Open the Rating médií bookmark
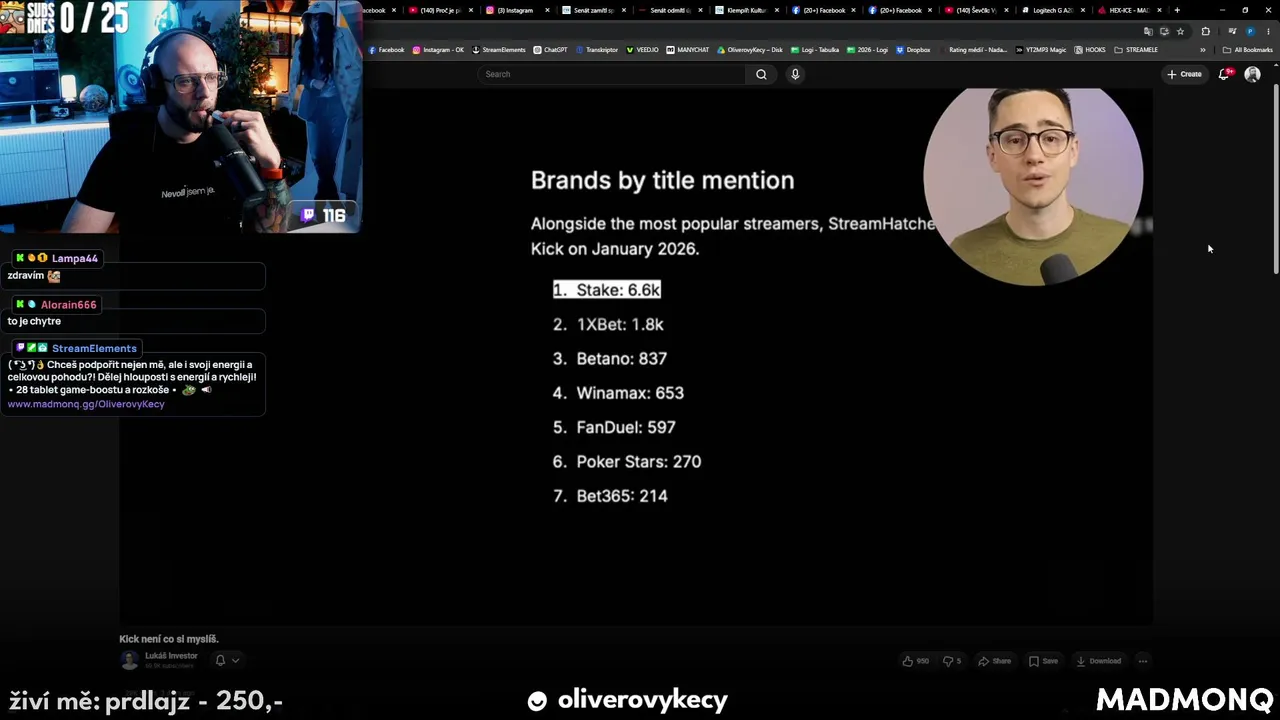The height and width of the screenshot is (720, 1280). pyautogui.click(x=973, y=50)
